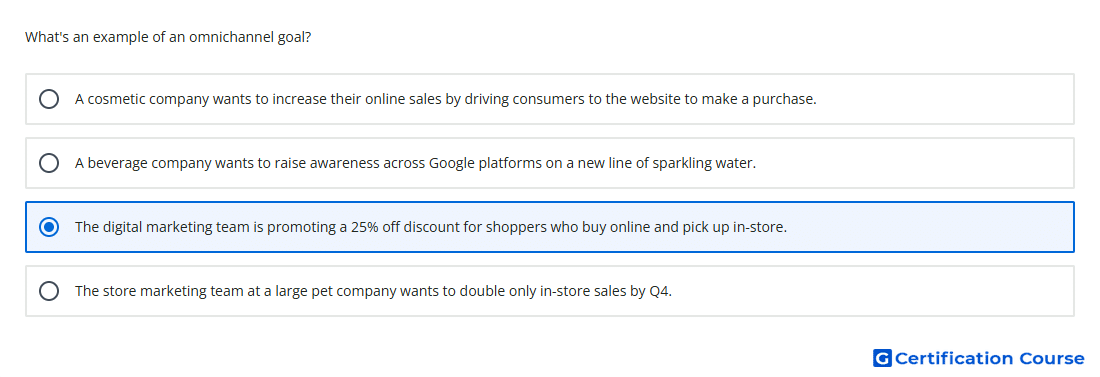The width and height of the screenshot is (1100, 377).
Task: Click the omnichannel goal question text
Action: (168, 37)
